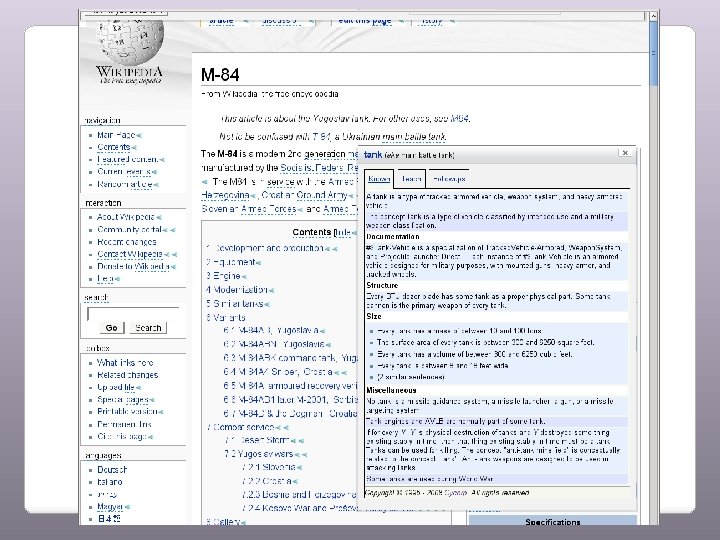
Task: Jump to Slovenia subsection 7.2.1
Action: point(269,467)
